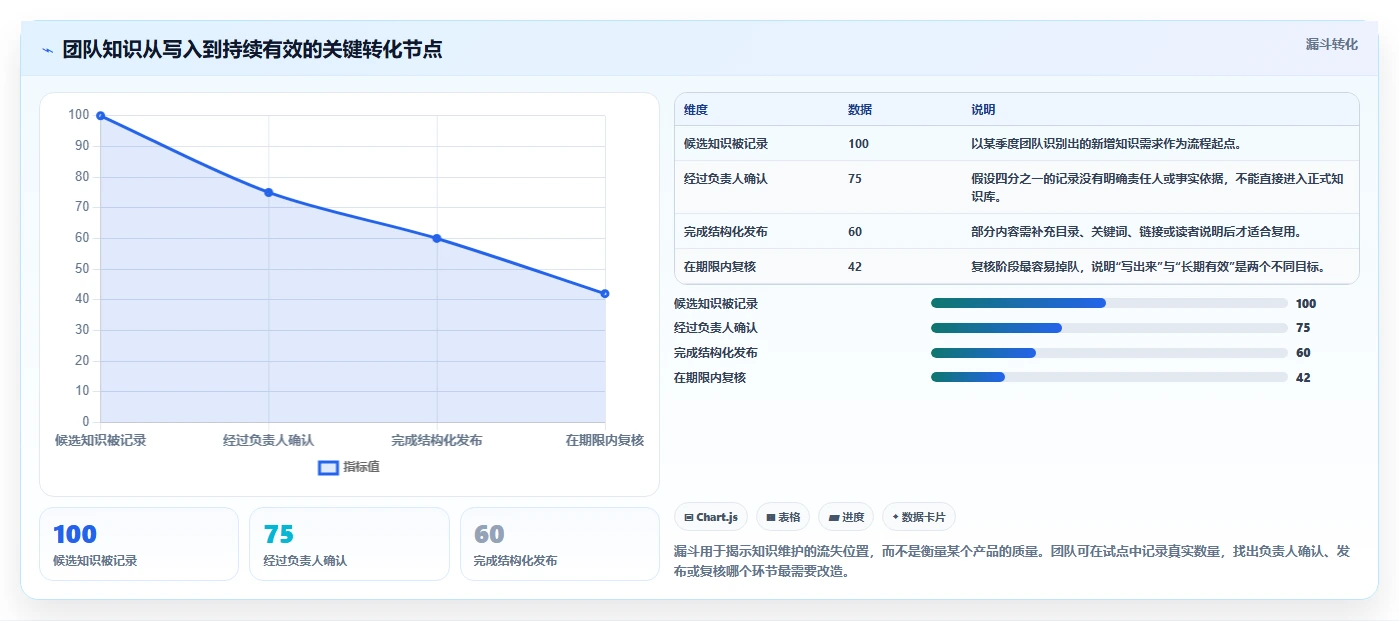Viewport: 1399px width, 621px height.
Task: Click the 表格 chip
Action: (783, 517)
